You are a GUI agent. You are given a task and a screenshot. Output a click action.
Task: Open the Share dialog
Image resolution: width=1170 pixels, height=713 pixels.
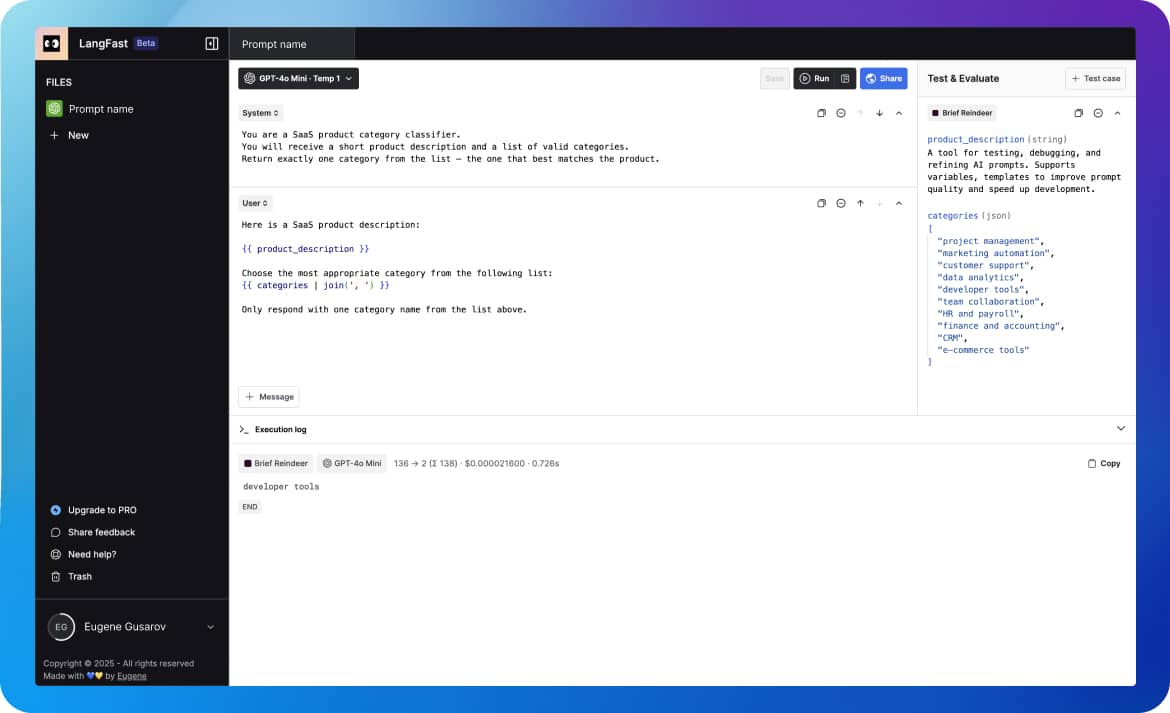tap(883, 78)
